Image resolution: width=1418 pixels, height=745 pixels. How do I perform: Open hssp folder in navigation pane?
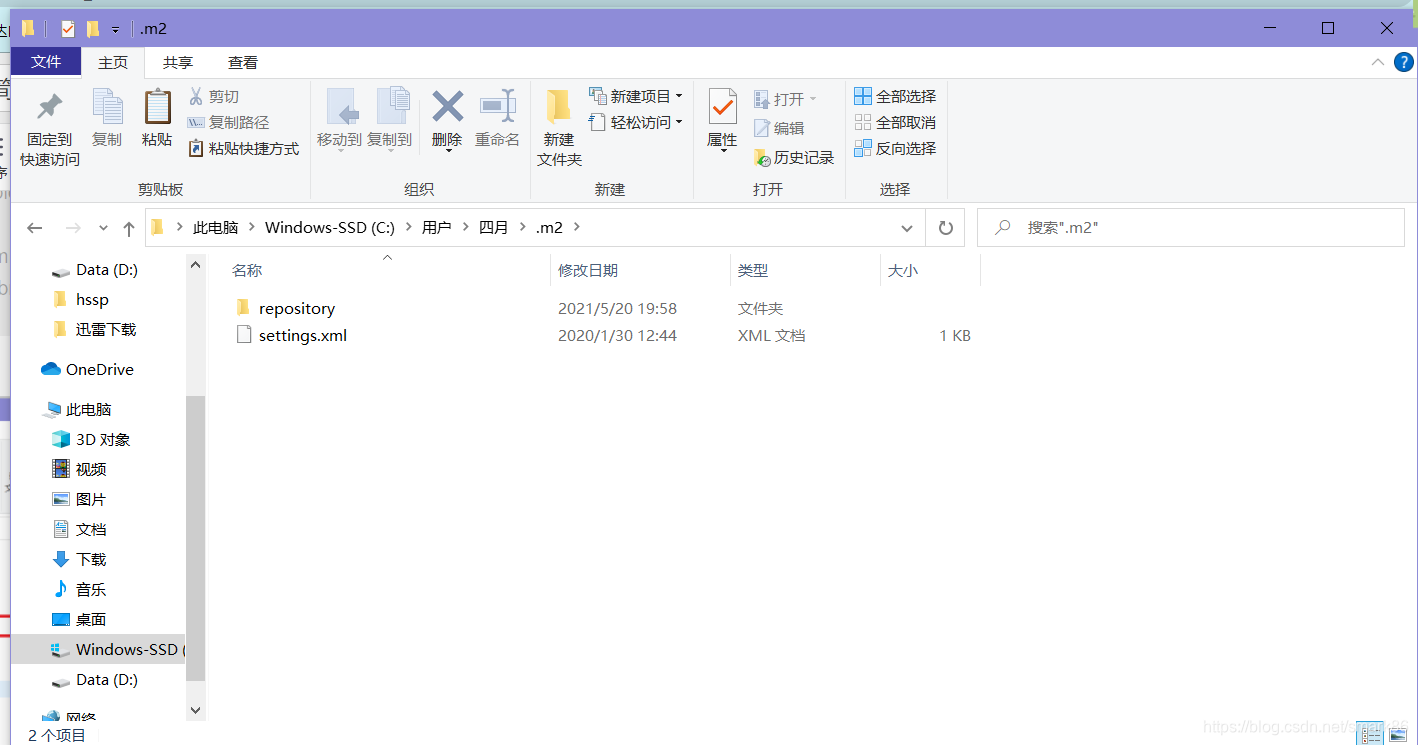[92, 300]
